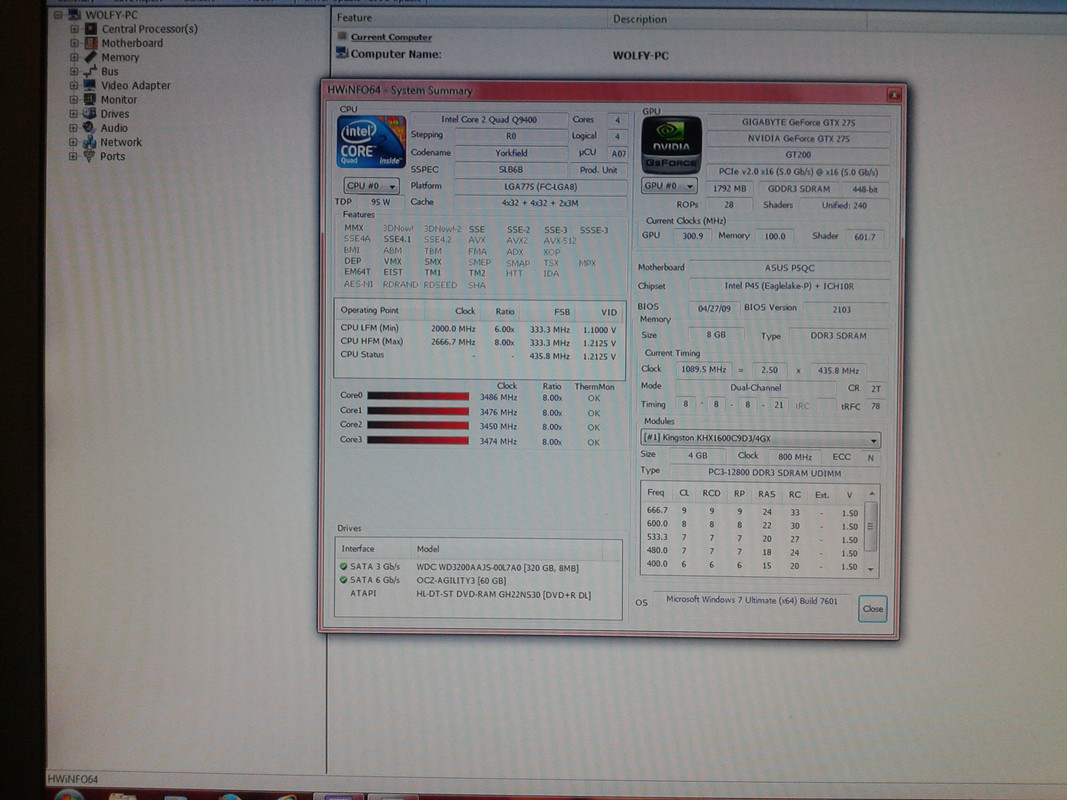Click the Memory tree icon

click(x=91, y=57)
